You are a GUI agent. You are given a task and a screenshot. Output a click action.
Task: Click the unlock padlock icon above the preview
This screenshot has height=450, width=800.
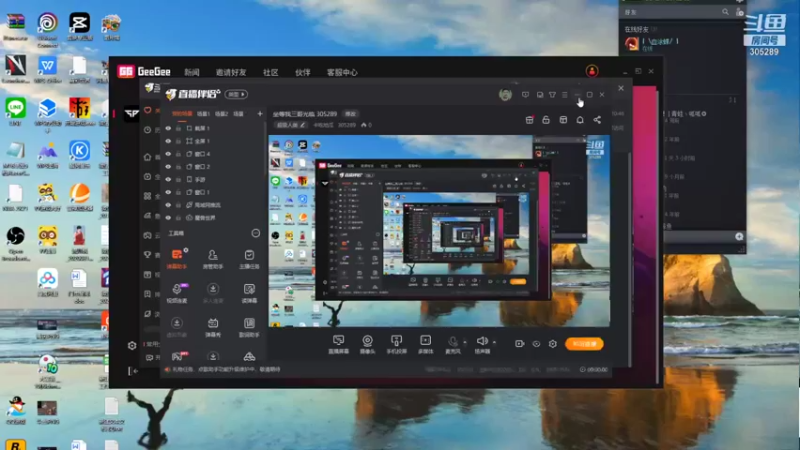546,120
